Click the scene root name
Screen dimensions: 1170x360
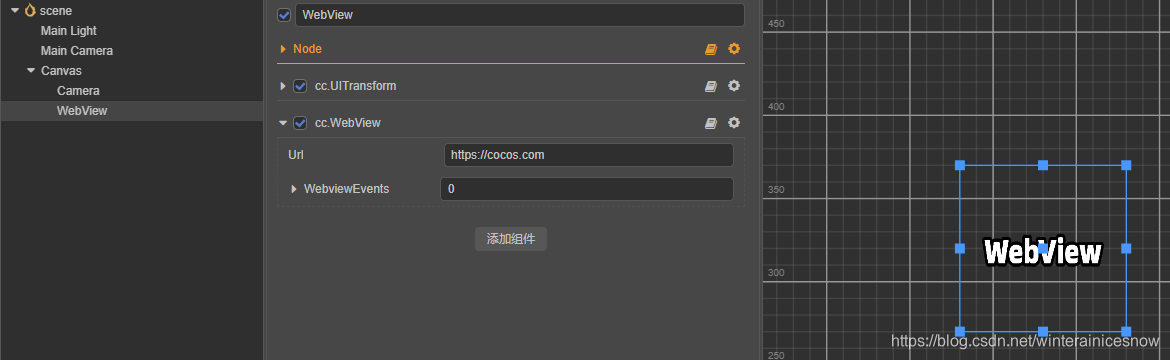pos(56,10)
